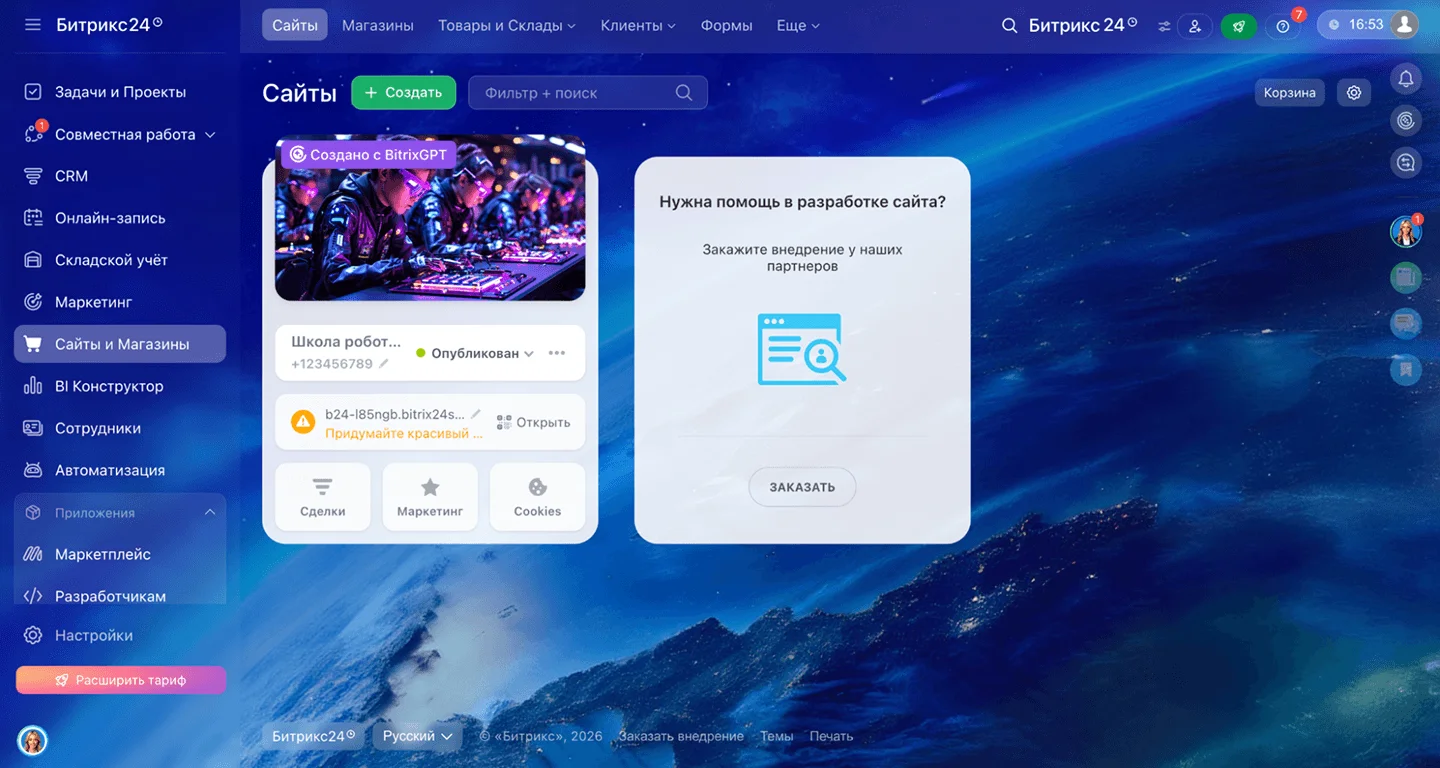Focus the Фильтр + поиск field
The width and height of the screenshot is (1440, 768).
(588, 92)
